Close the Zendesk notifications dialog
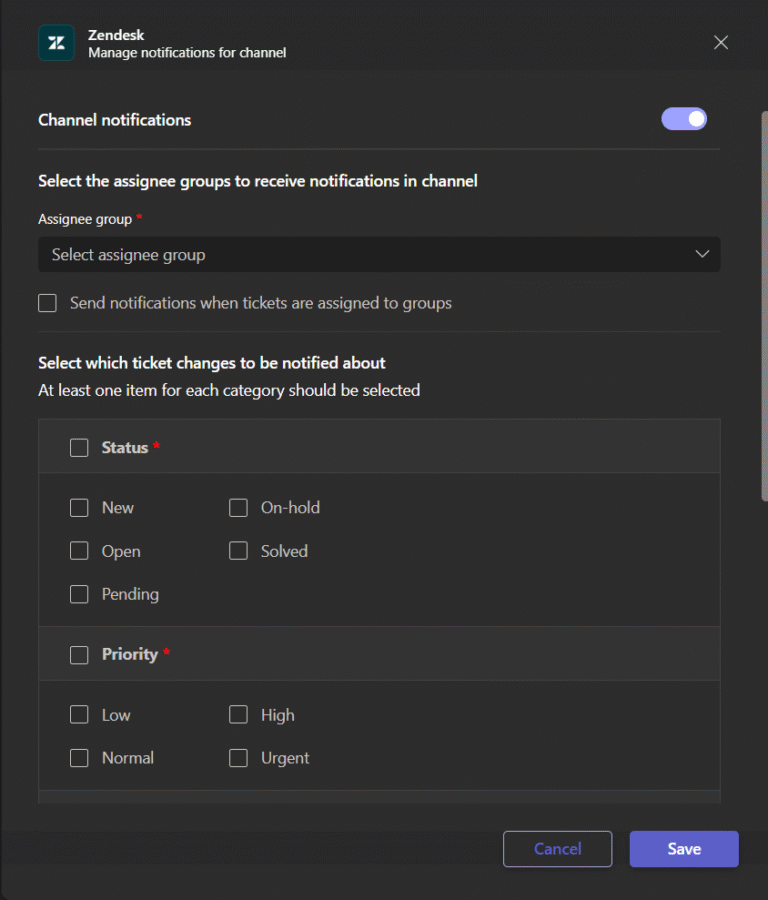 721,42
